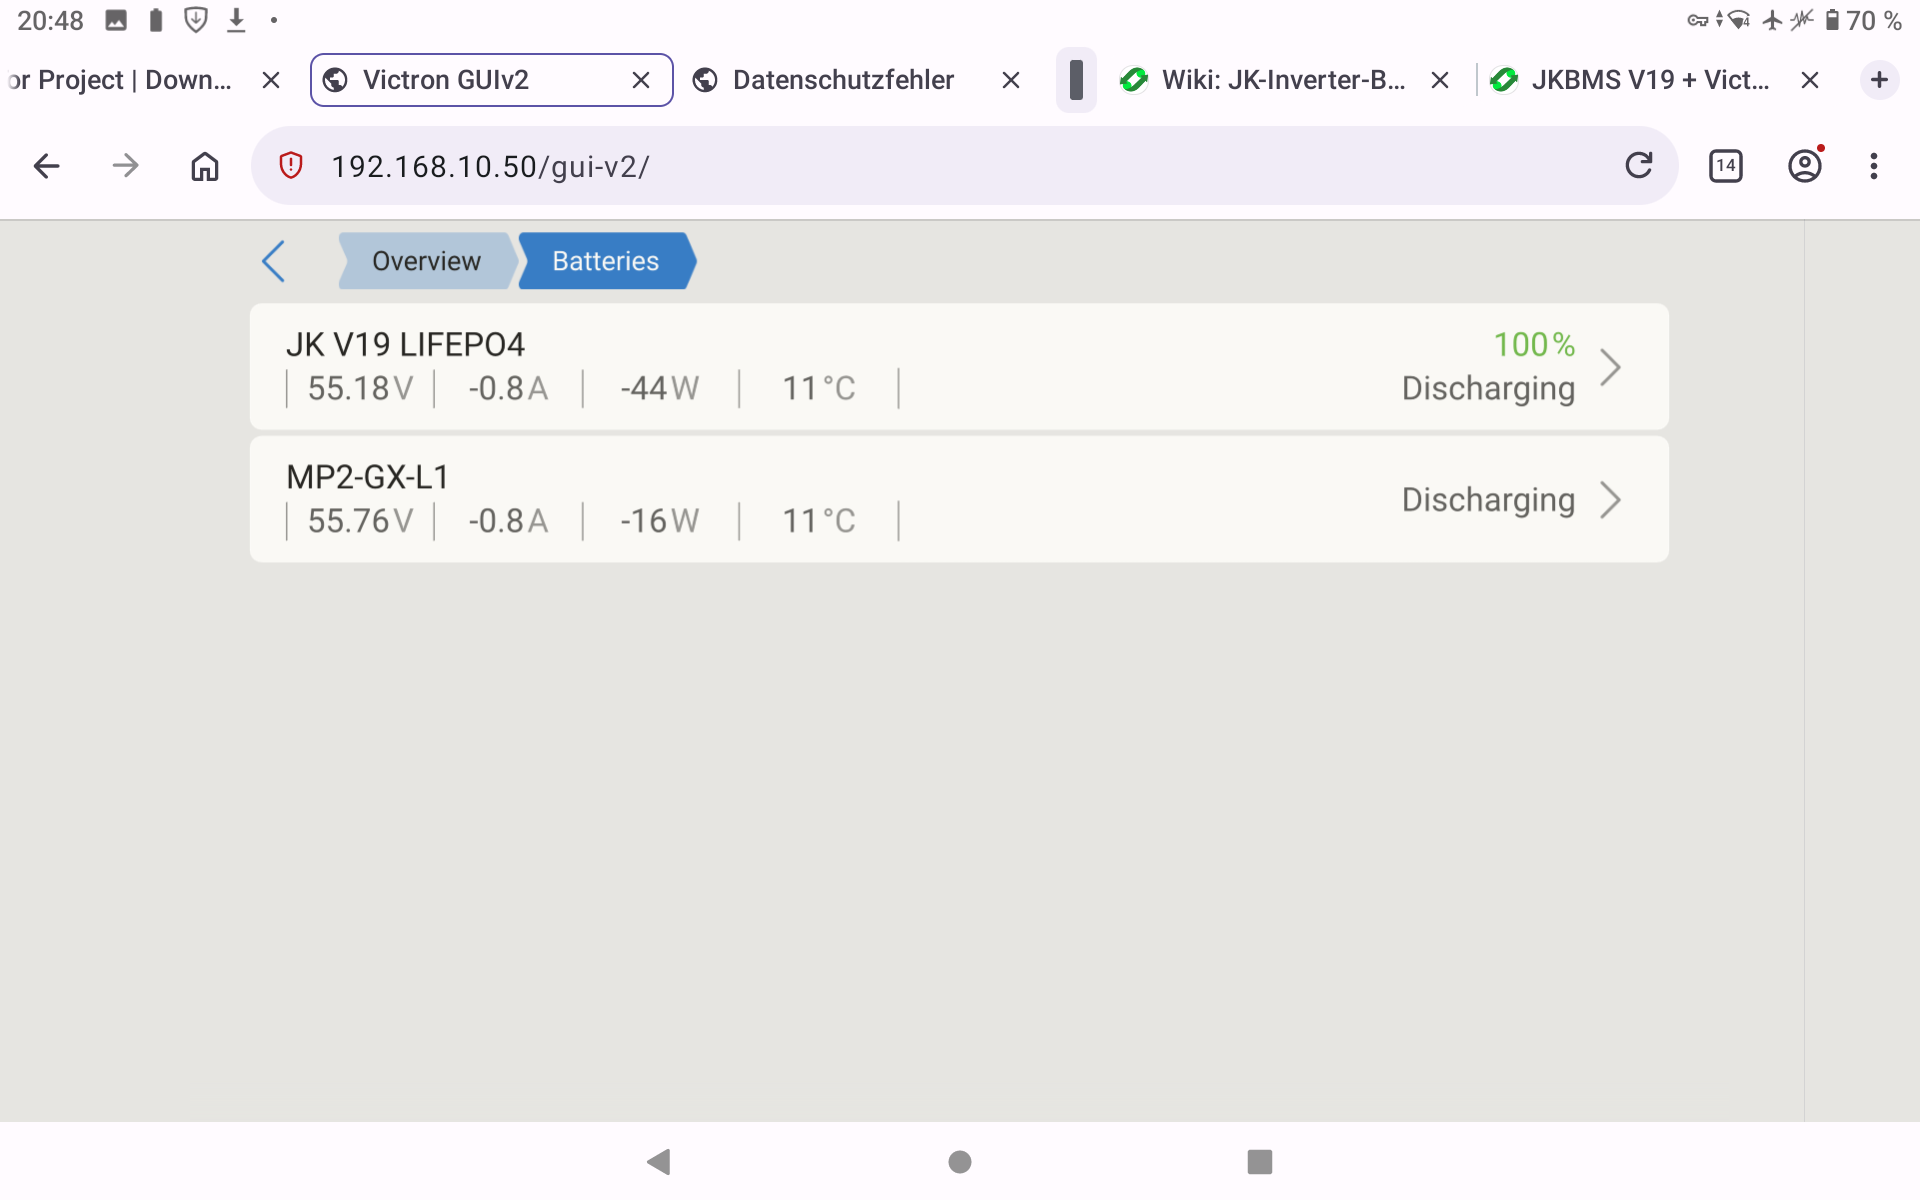Open the account profile icon
This screenshot has width=1920, height=1200.
tap(1804, 166)
